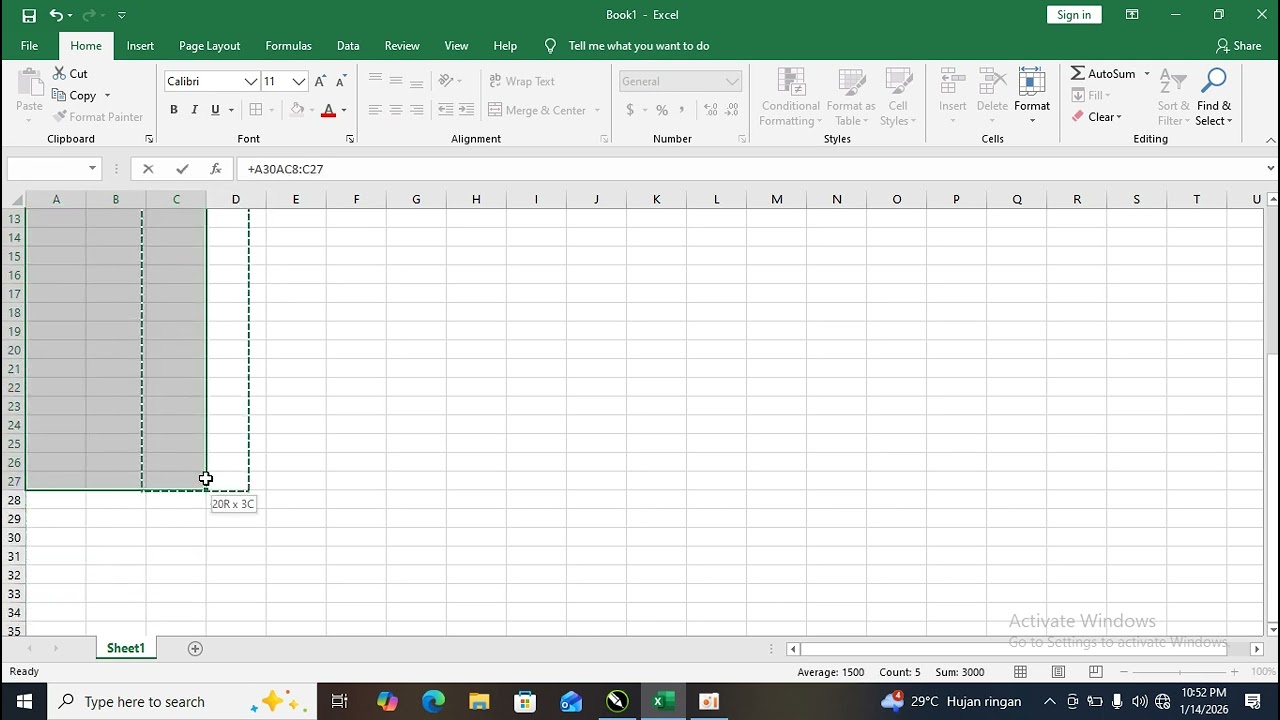Switch to the Data tab
Image resolution: width=1280 pixels, height=720 pixels.
tap(348, 46)
